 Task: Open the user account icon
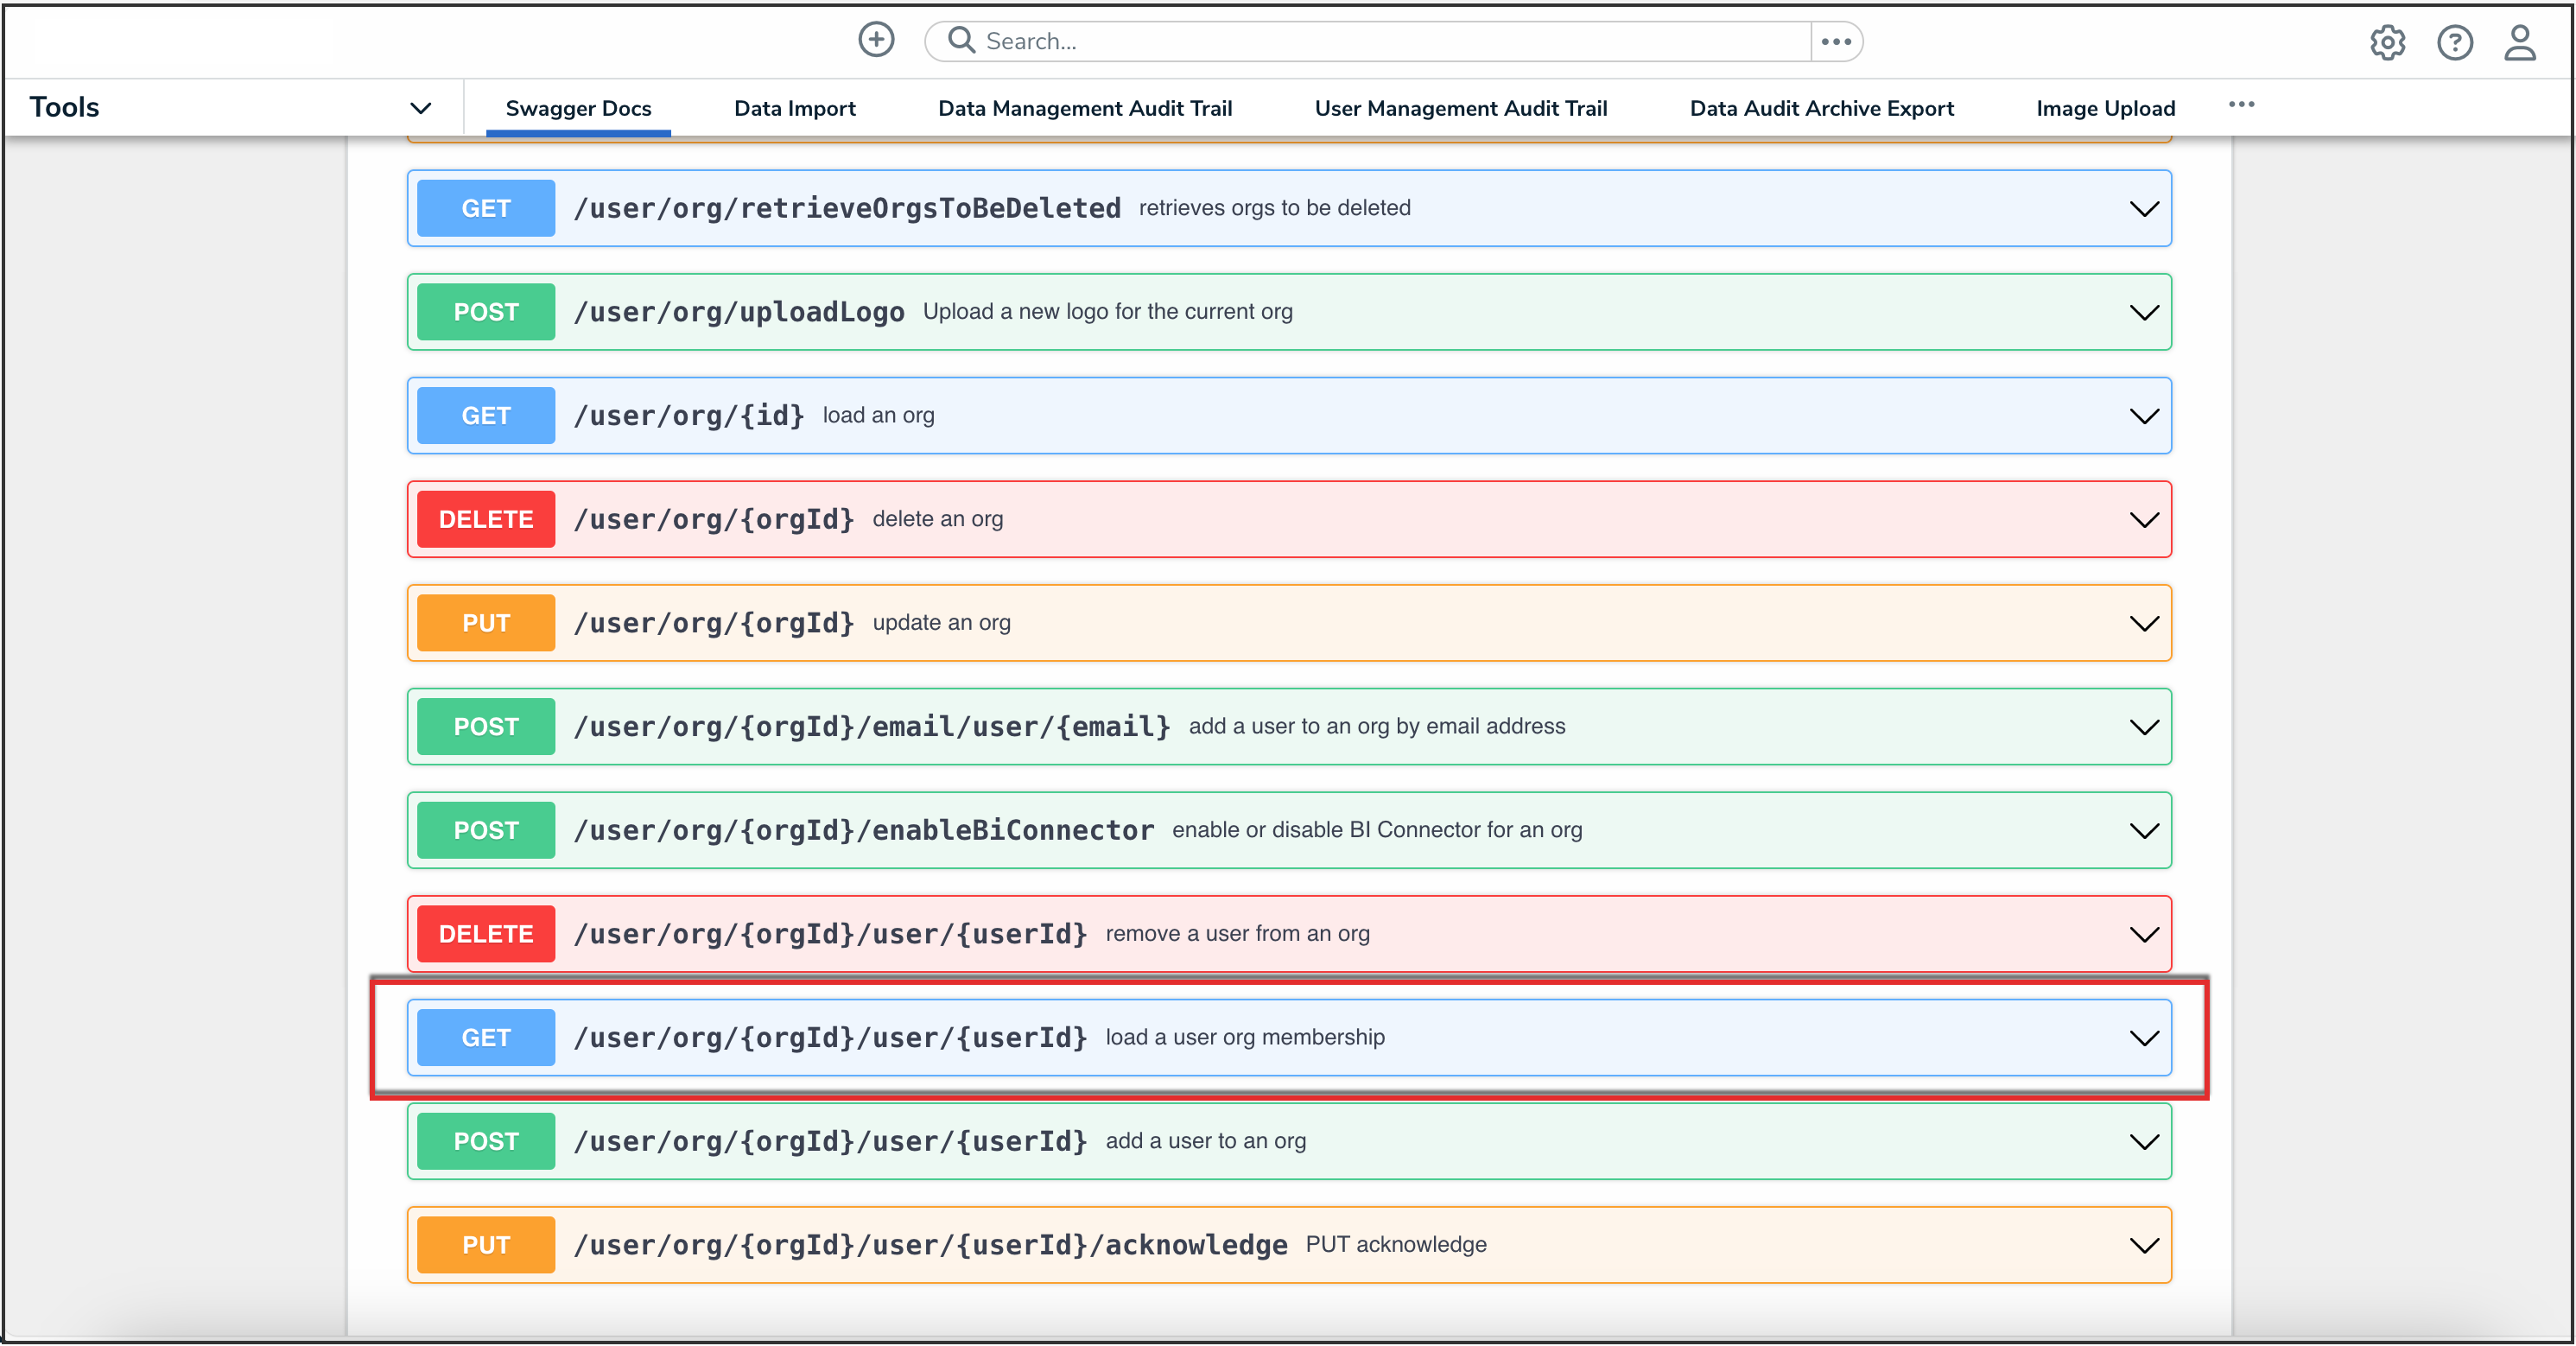pyautogui.click(x=2521, y=41)
